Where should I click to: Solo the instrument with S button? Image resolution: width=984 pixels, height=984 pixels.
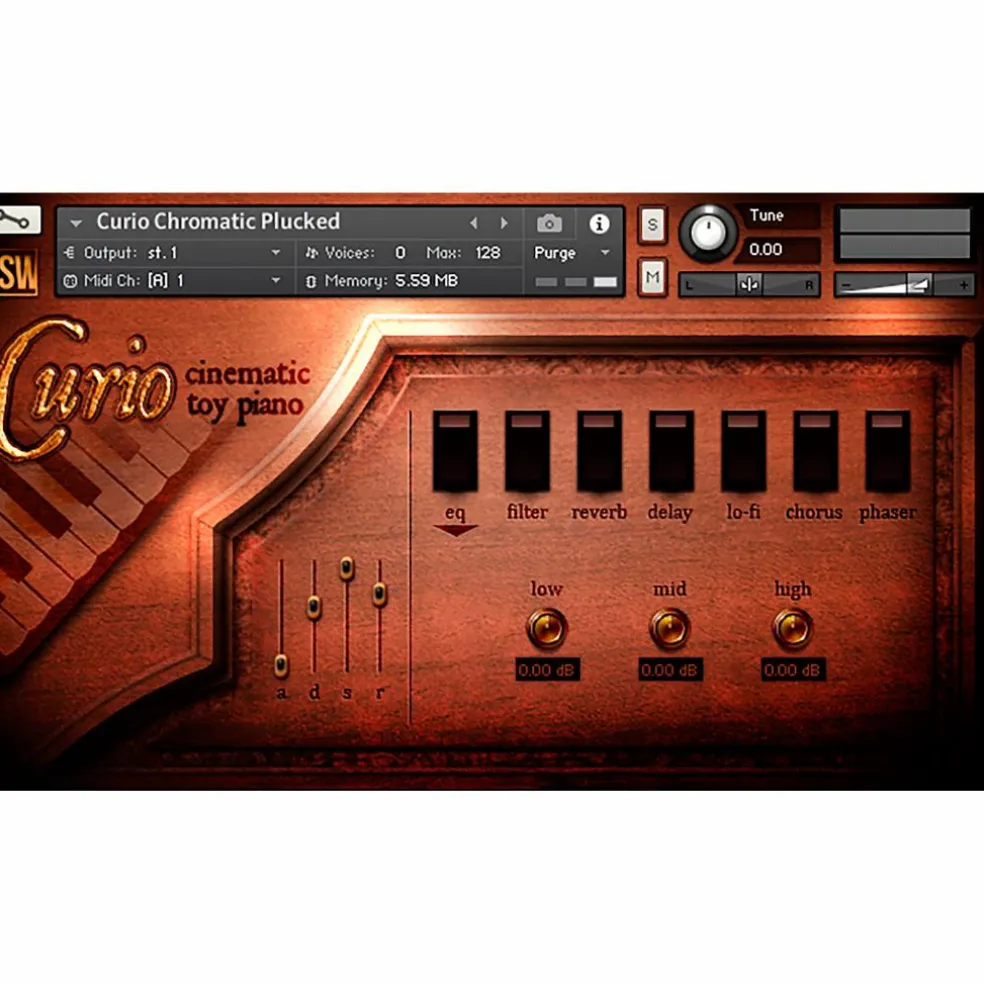(653, 224)
